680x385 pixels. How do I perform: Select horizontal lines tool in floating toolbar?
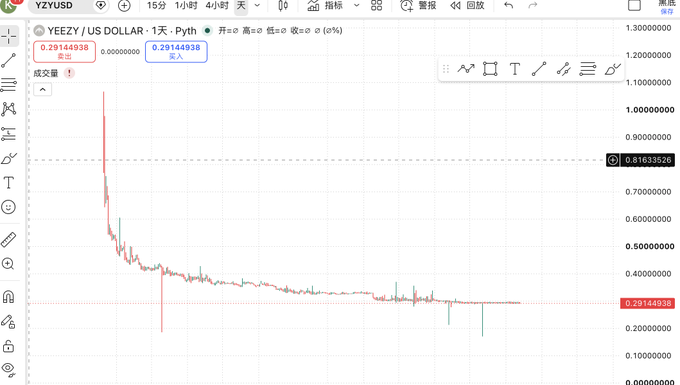(588, 69)
